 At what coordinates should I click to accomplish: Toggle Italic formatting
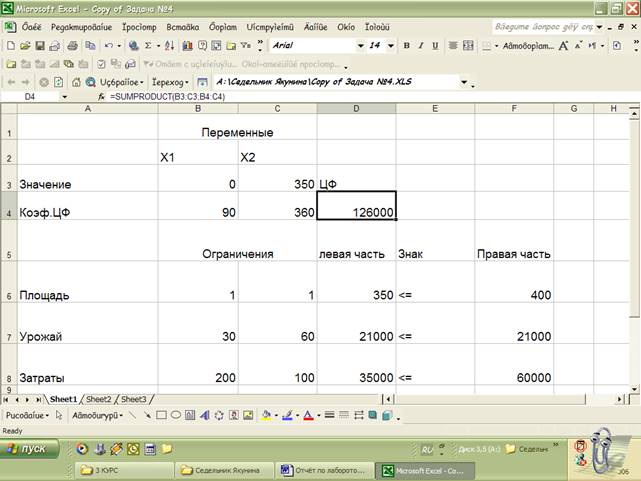tap(421, 46)
